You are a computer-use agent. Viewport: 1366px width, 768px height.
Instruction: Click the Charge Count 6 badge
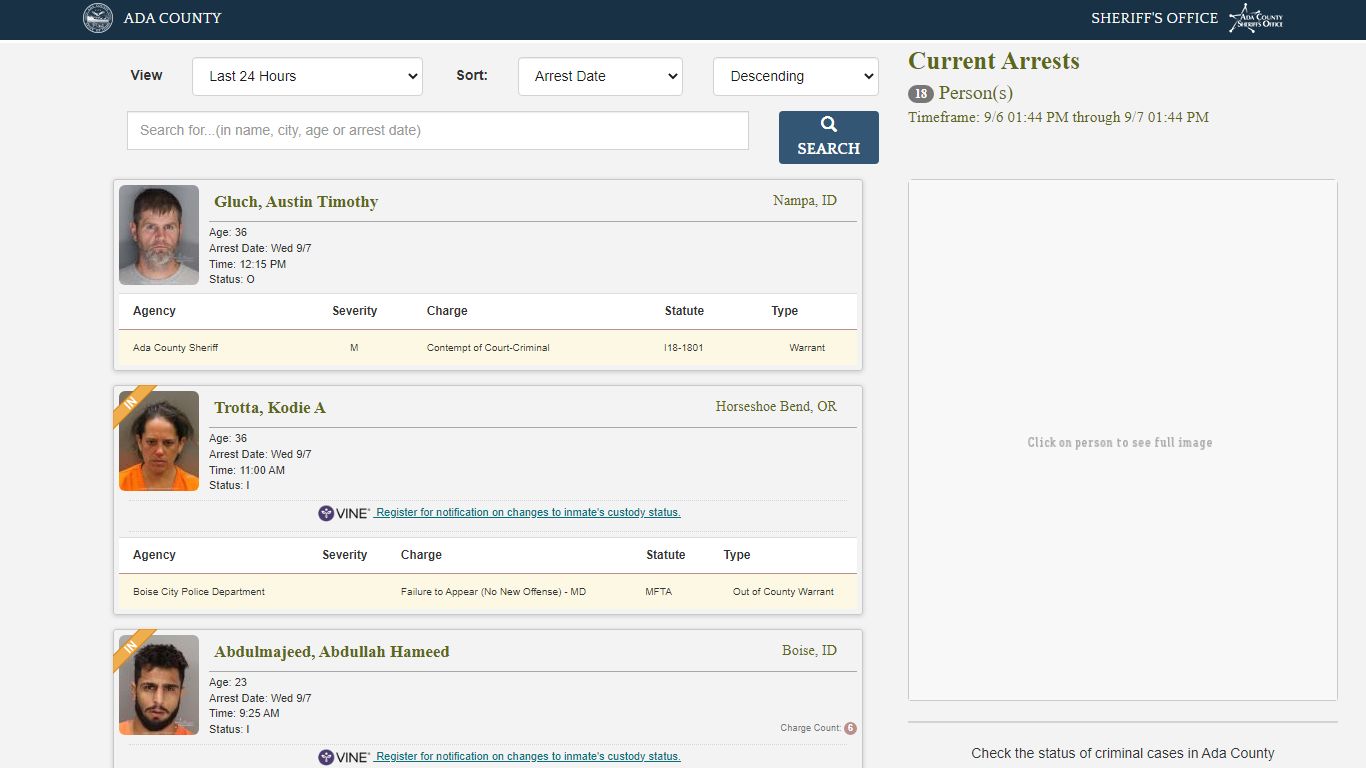[x=850, y=728]
